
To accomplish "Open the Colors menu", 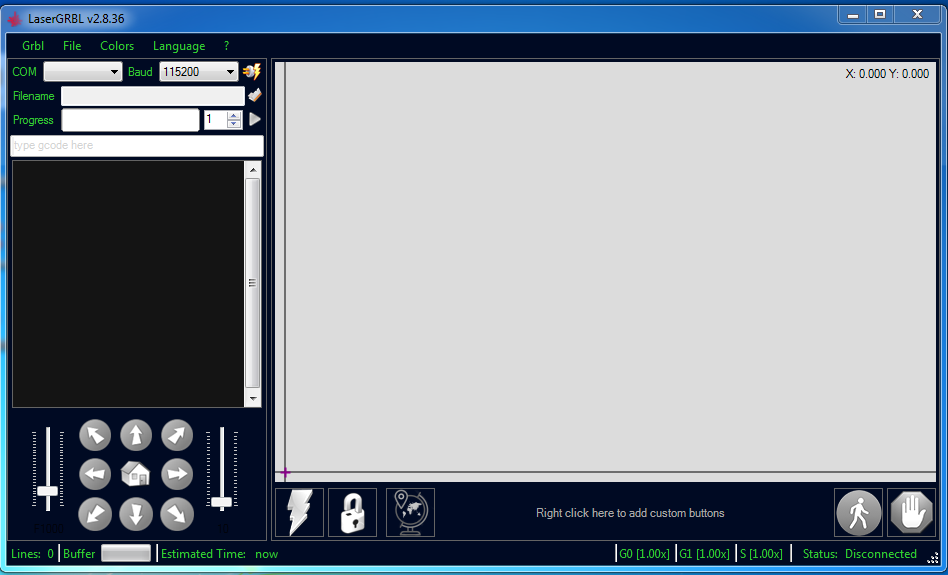I will coord(117,46).
